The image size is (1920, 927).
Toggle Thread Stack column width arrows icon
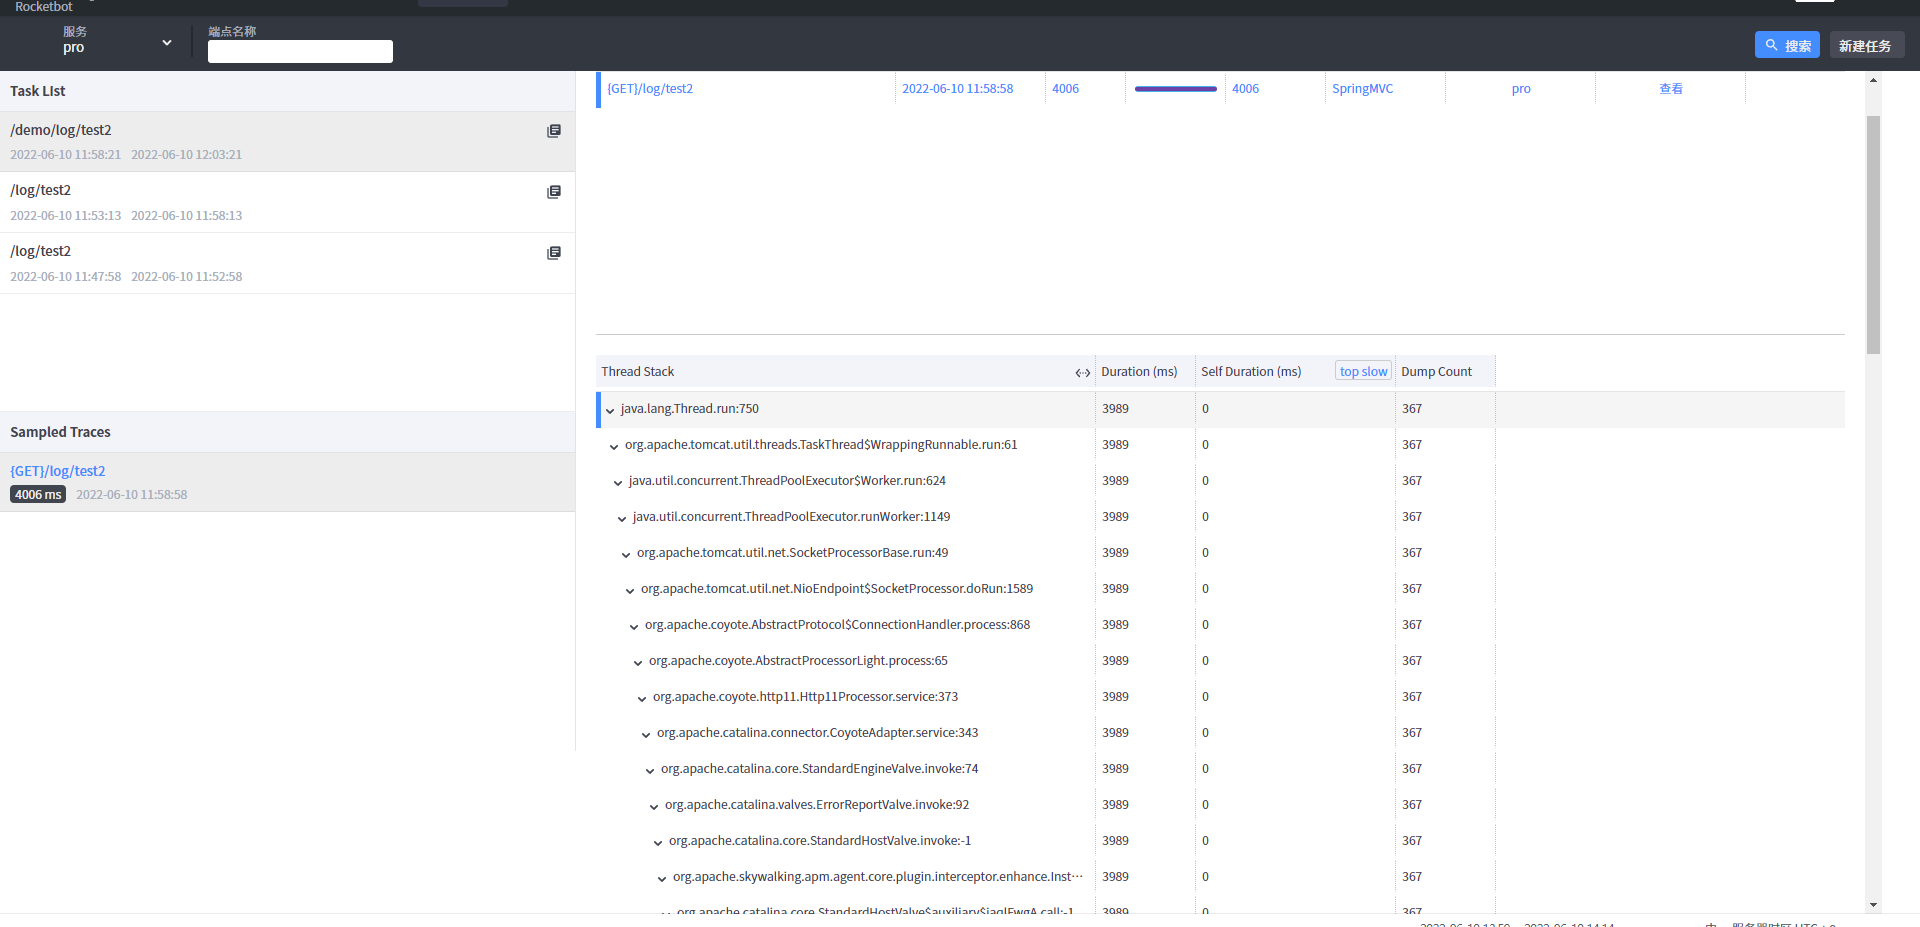pos(1083,372)
